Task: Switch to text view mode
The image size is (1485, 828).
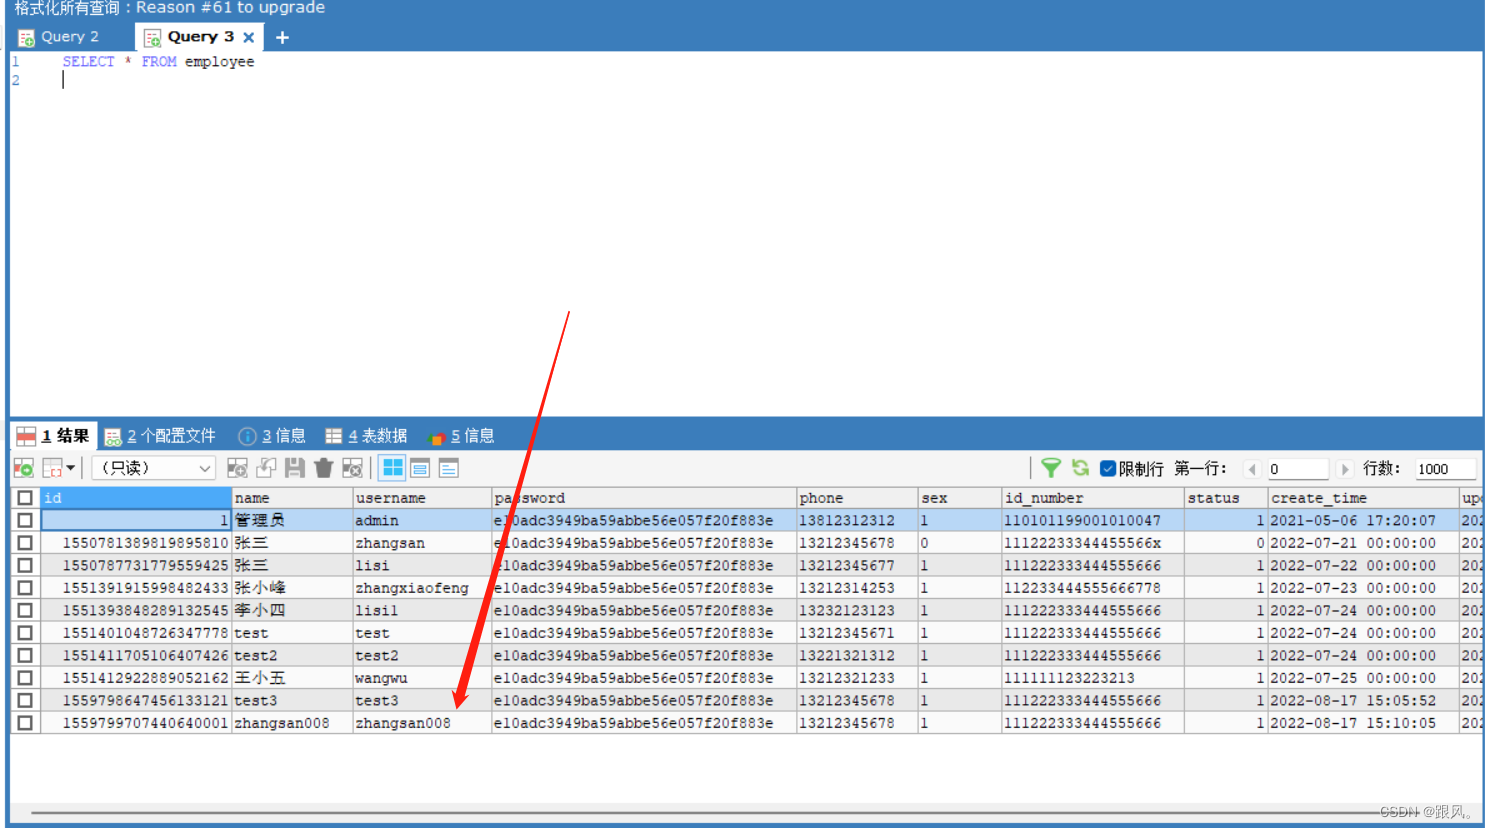Action: pyautogui.click(x=449, y=467)
